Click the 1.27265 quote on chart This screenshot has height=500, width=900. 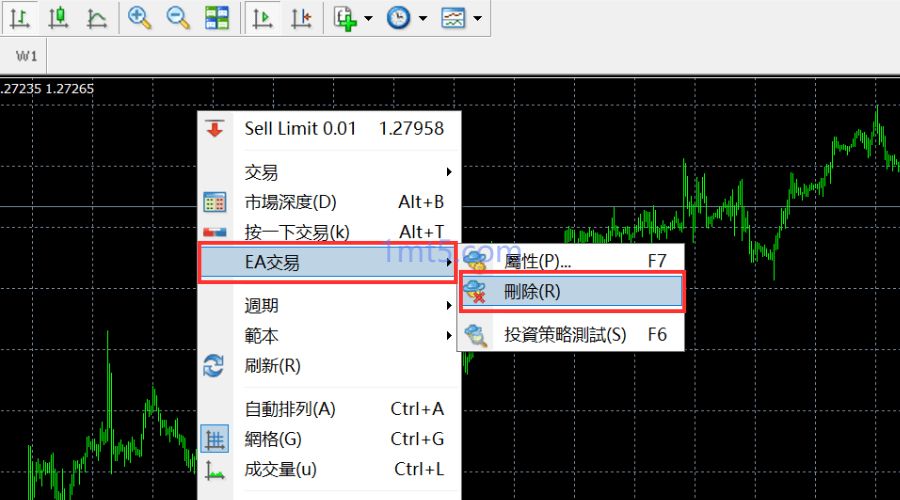(x=69, y=88)
